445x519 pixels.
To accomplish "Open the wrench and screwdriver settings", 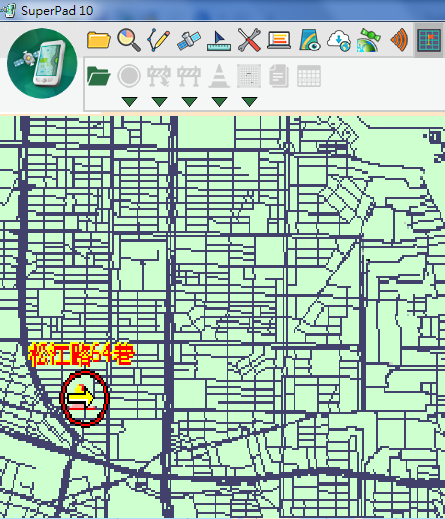I will 249,40.
